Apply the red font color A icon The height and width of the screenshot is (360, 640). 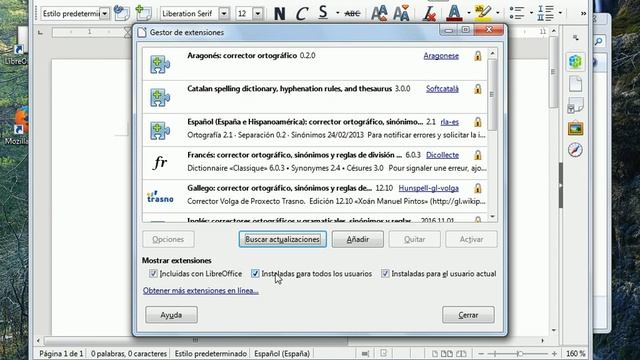454,13
